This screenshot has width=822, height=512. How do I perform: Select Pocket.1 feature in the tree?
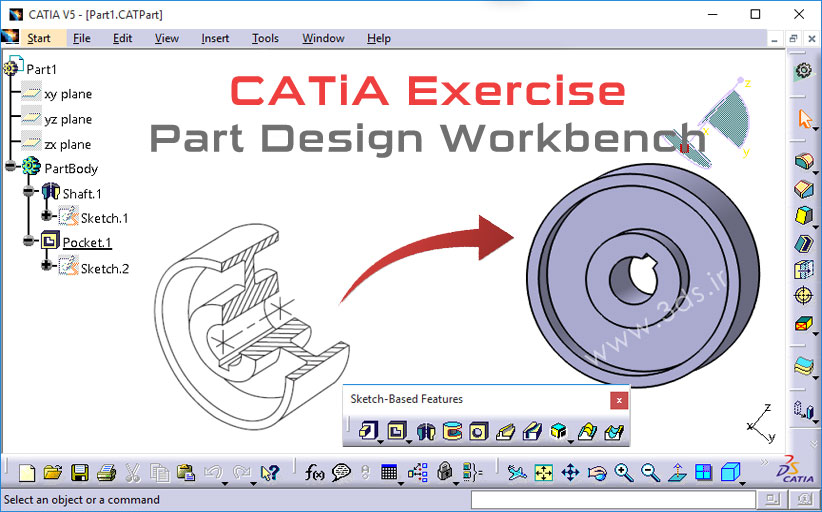click(86, 242)
